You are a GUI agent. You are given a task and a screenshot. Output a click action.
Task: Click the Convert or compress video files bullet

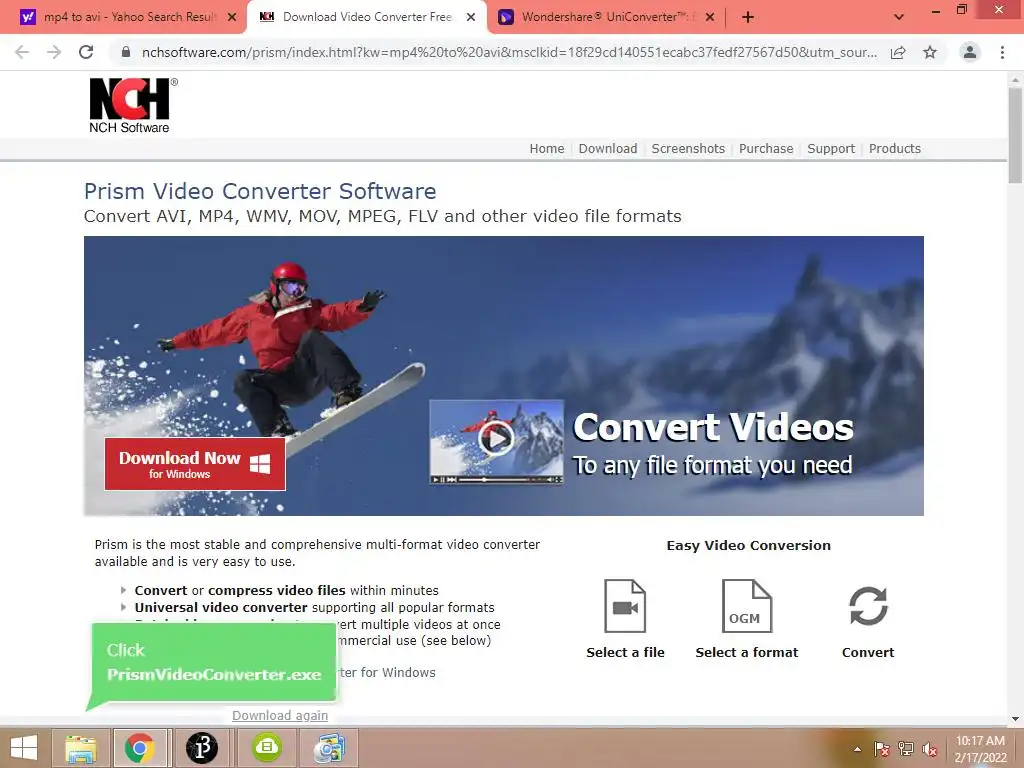tap(286, 590)
